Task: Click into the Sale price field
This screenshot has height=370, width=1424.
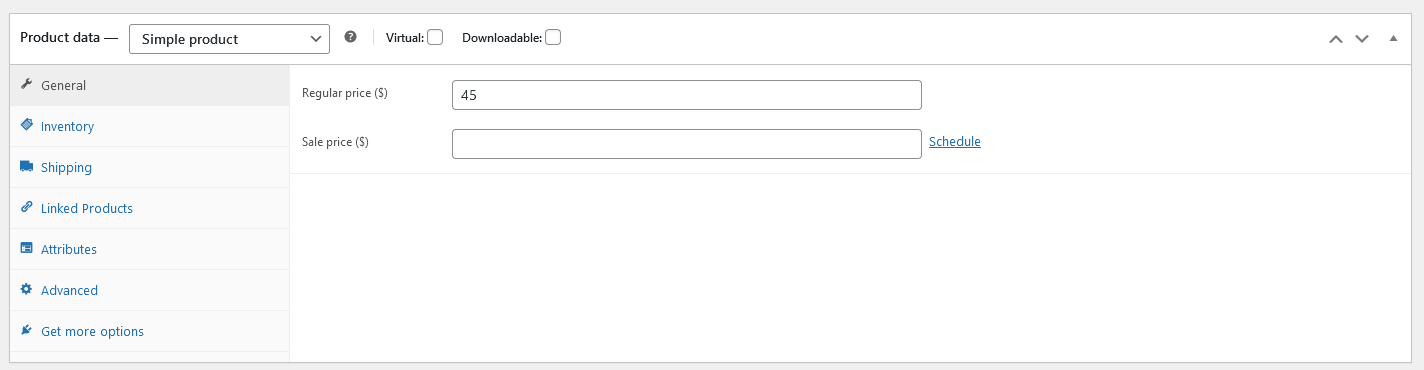Action: (687, 144)
